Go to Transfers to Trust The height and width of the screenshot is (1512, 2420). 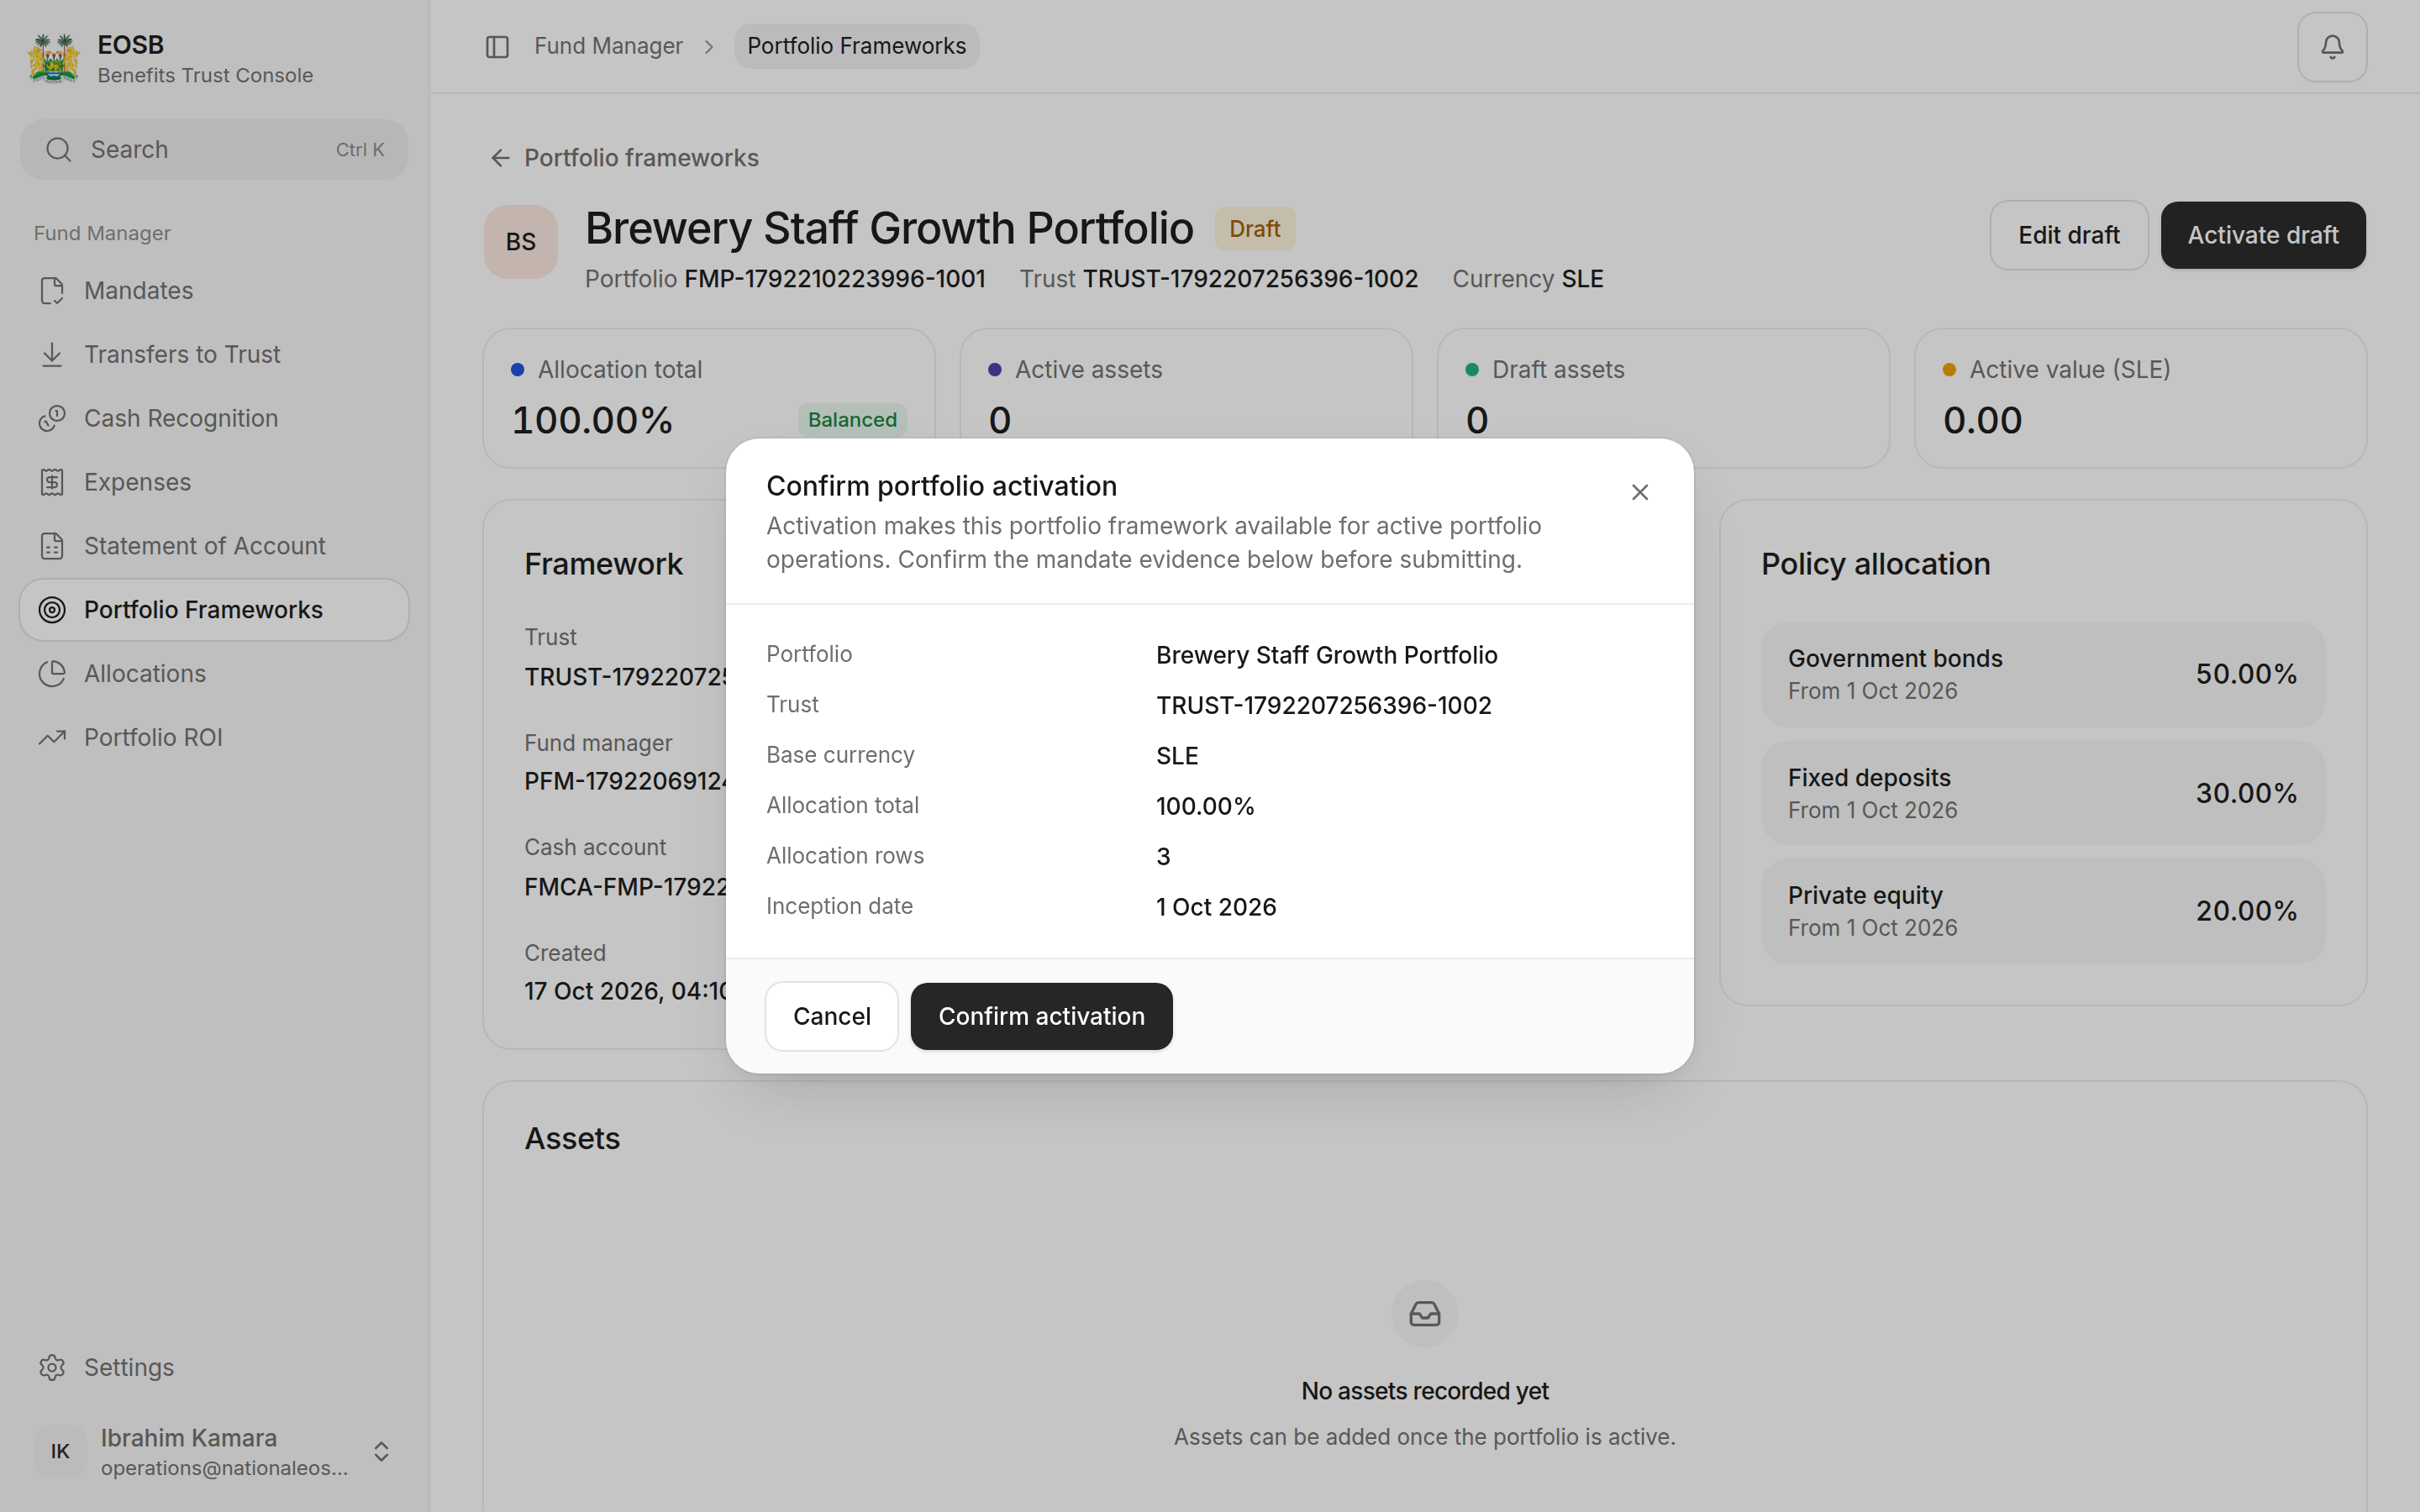pos(214,355)
